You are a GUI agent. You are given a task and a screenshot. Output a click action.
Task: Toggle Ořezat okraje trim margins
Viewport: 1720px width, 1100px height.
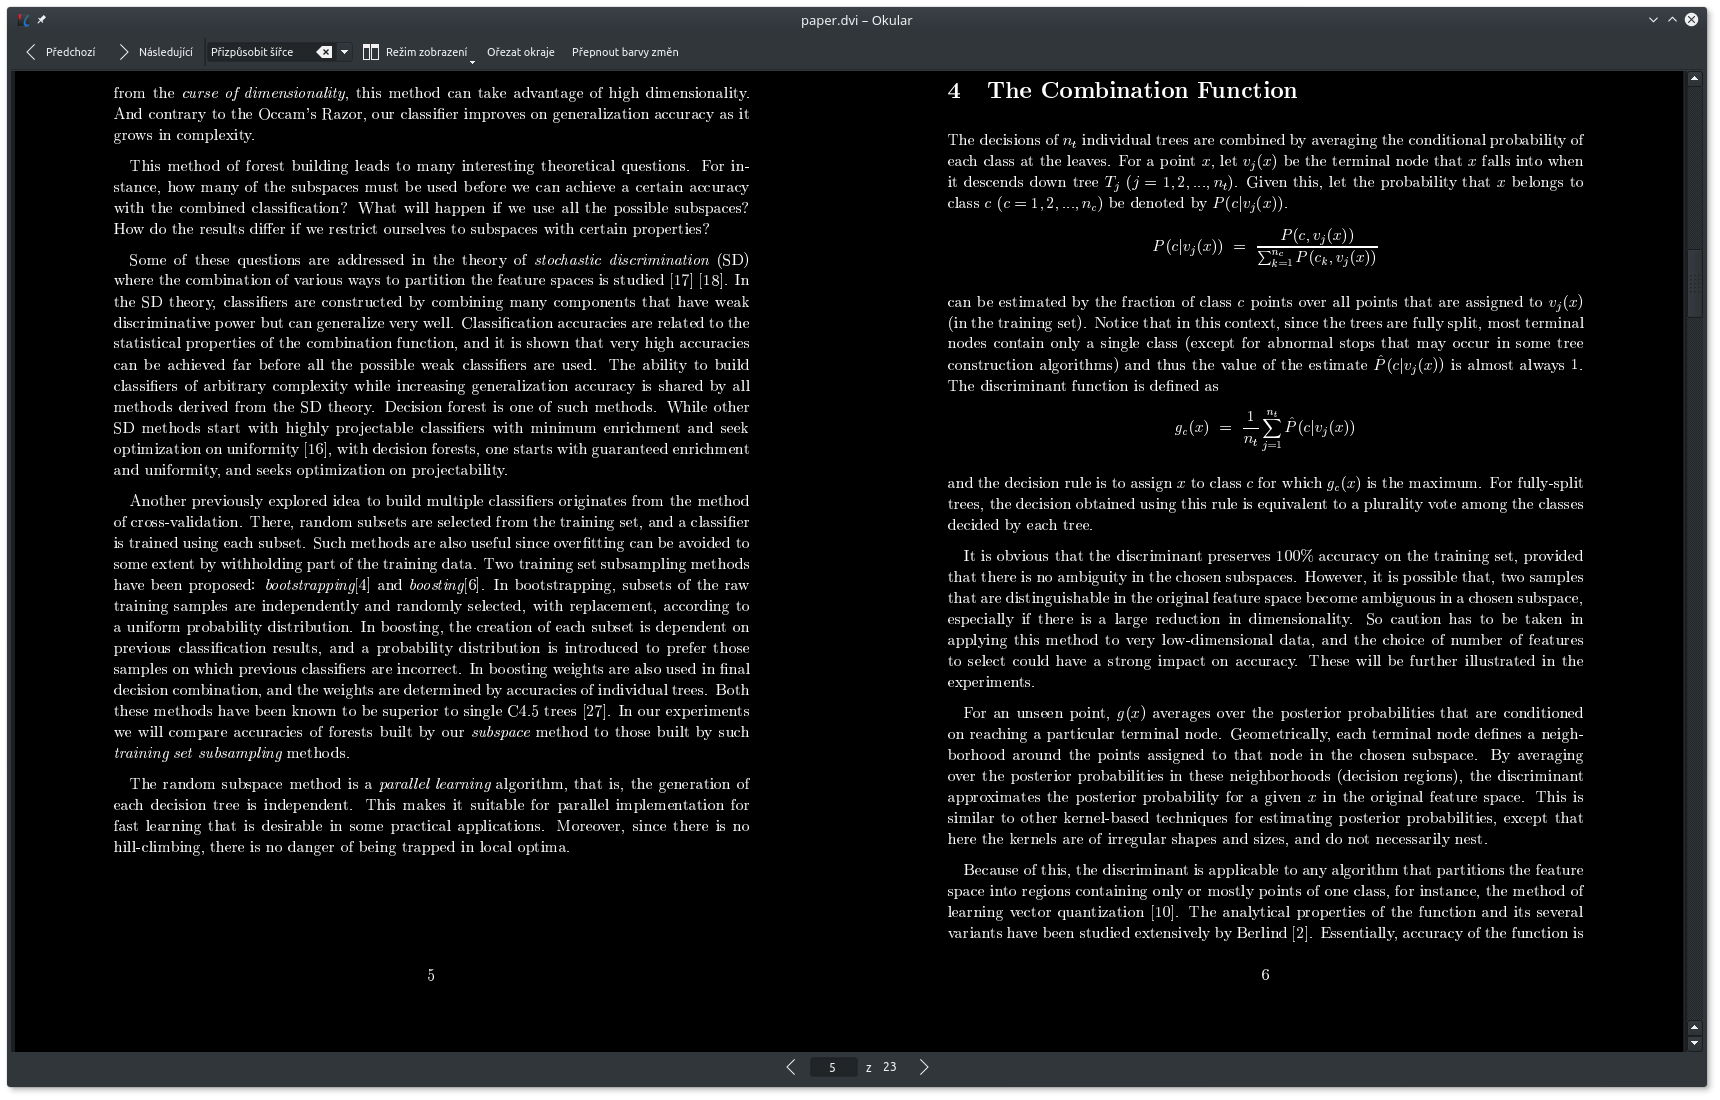pyautogui.click(x=520, y=52)
